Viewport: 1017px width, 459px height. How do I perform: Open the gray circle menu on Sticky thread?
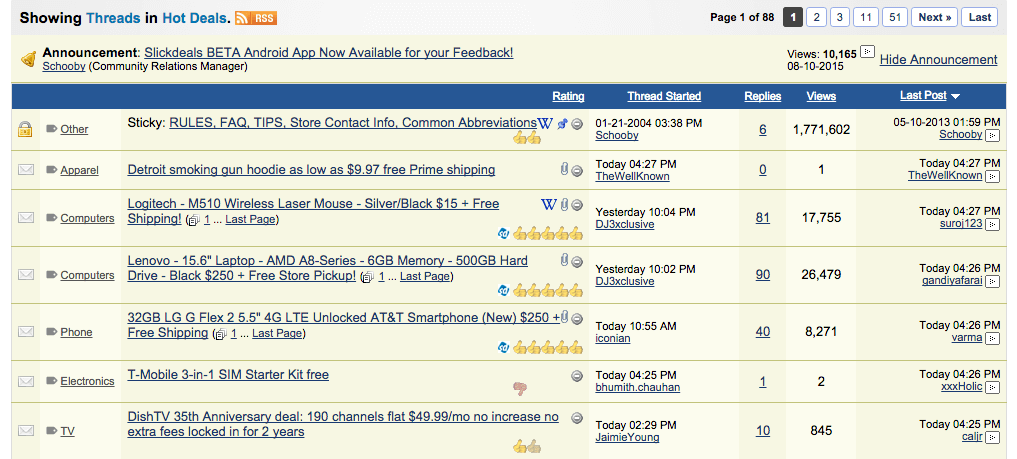point(577,124)
